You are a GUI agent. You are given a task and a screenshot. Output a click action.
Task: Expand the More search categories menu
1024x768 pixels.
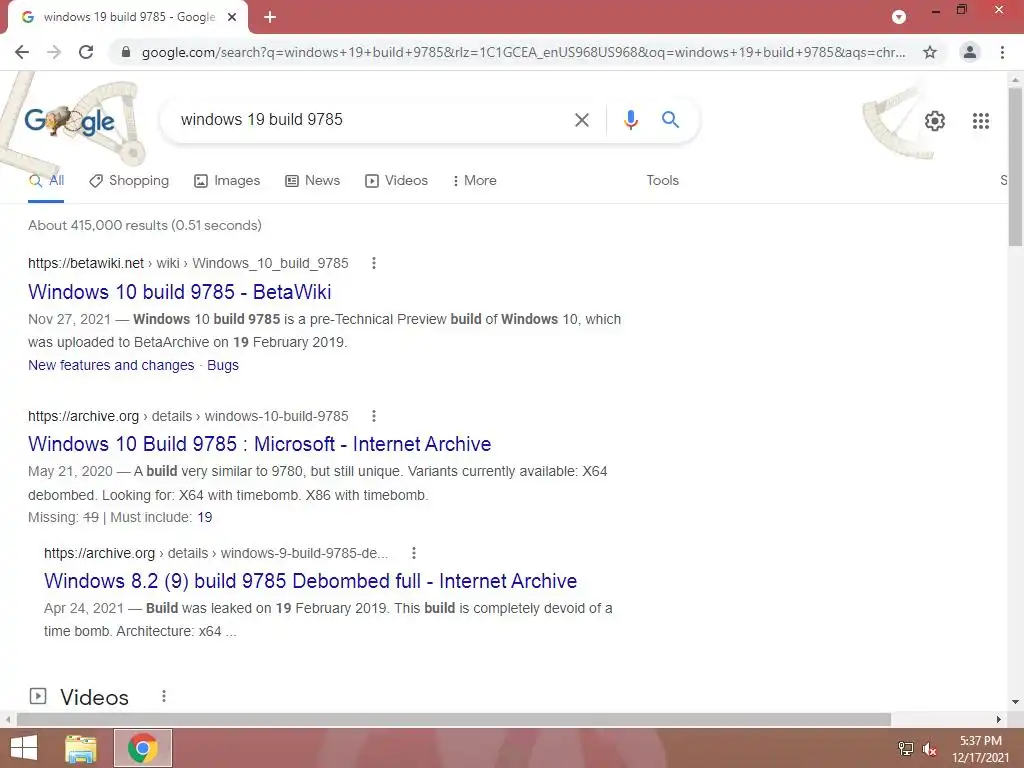click(475, 181)
